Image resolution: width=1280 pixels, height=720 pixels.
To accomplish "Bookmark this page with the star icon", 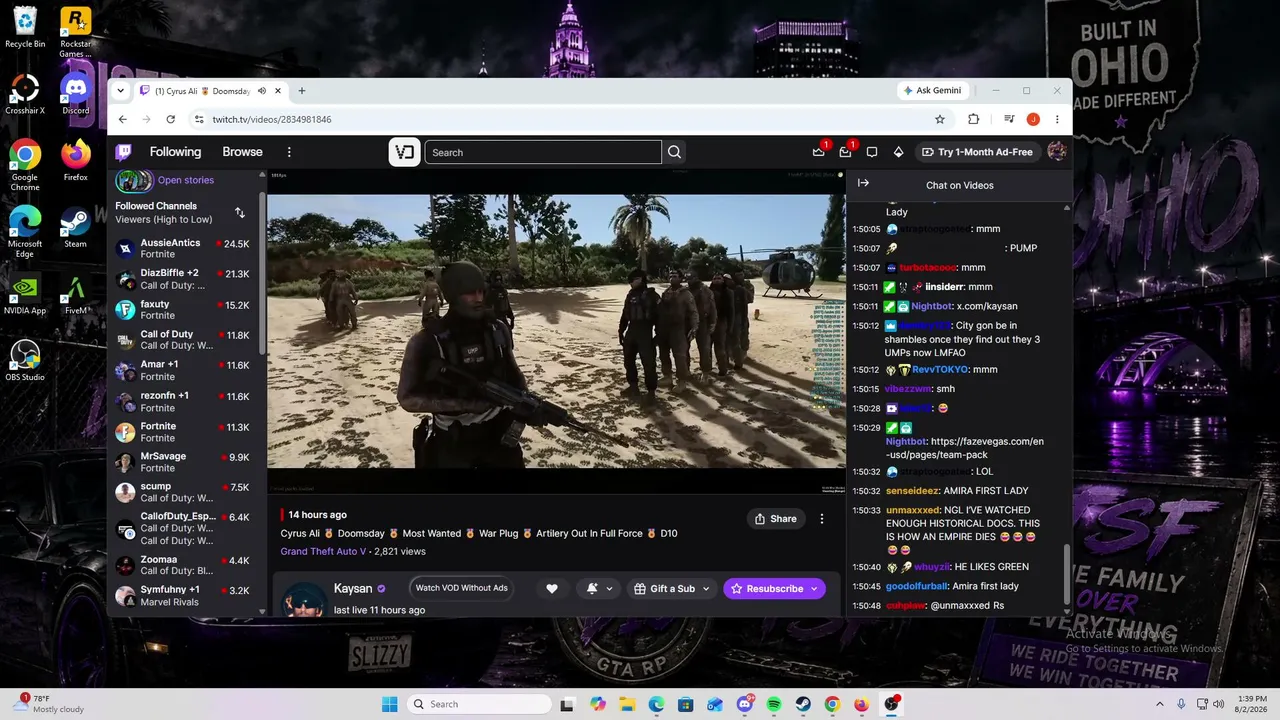I will coord(940,119).
